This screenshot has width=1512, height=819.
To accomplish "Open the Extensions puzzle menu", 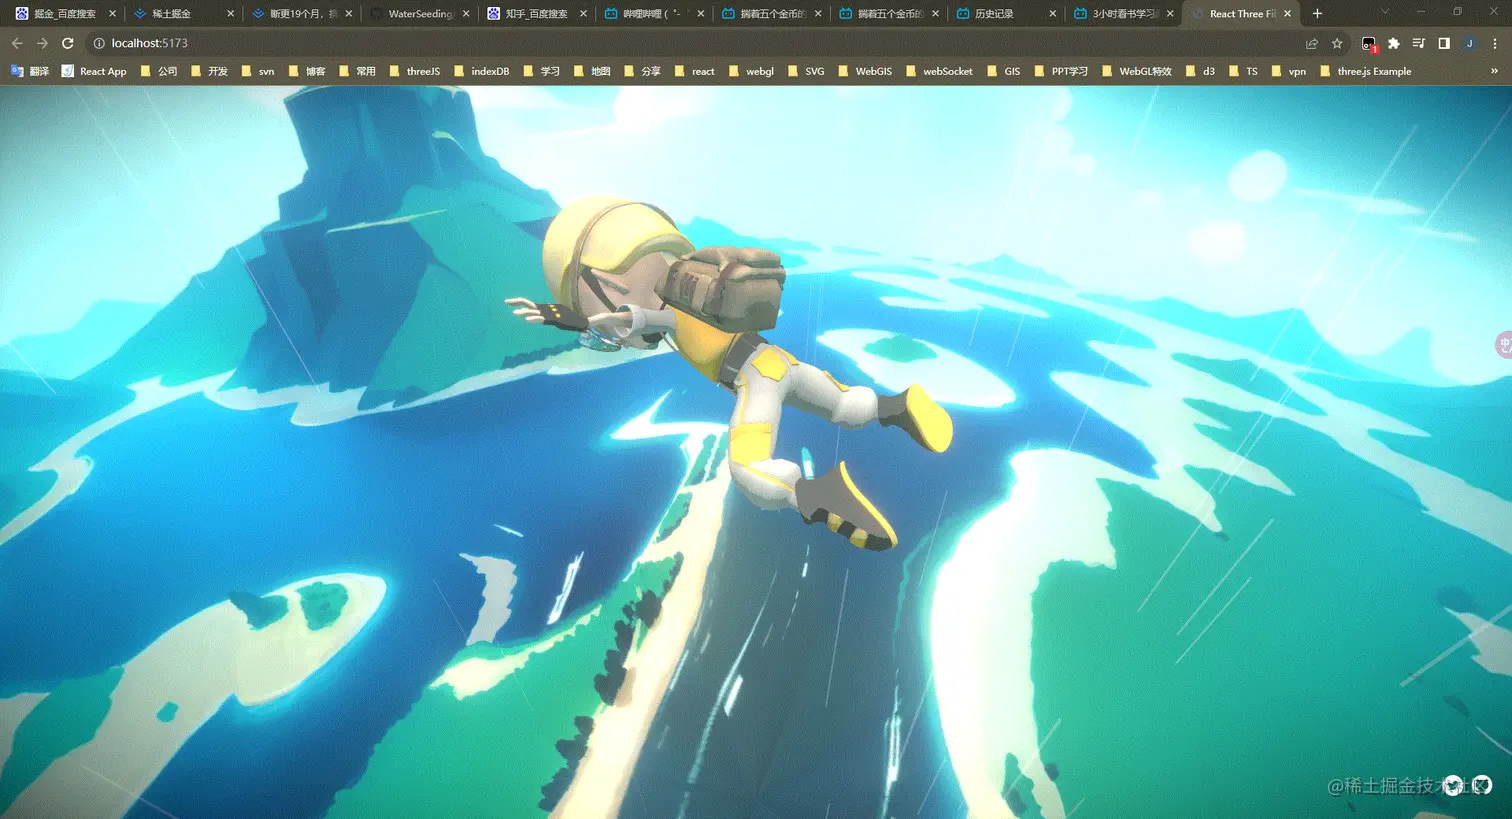I will coord(1394,43).
